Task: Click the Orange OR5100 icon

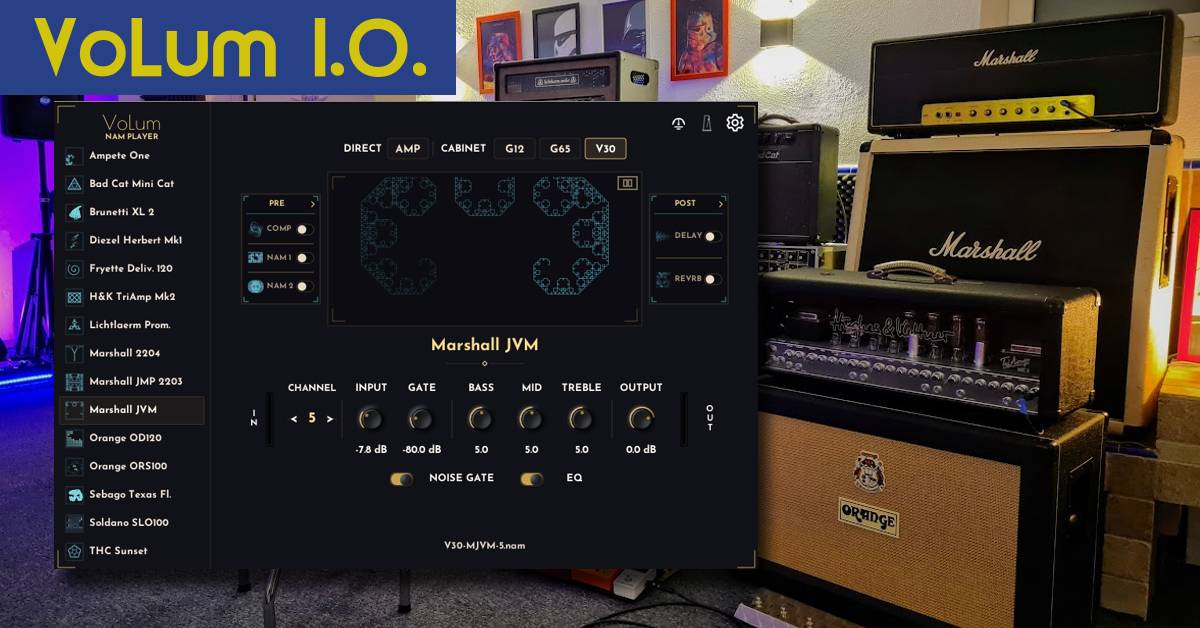Action: (x=74, y=466)
